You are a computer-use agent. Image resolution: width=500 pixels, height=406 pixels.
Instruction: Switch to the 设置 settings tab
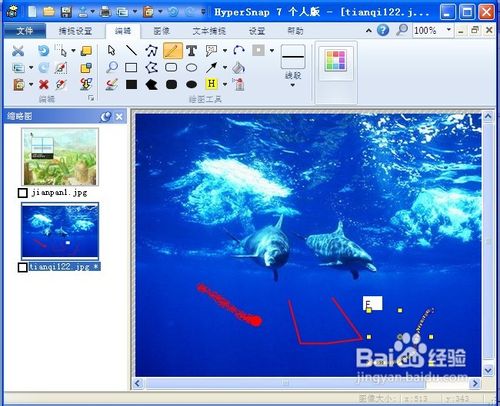257,31
